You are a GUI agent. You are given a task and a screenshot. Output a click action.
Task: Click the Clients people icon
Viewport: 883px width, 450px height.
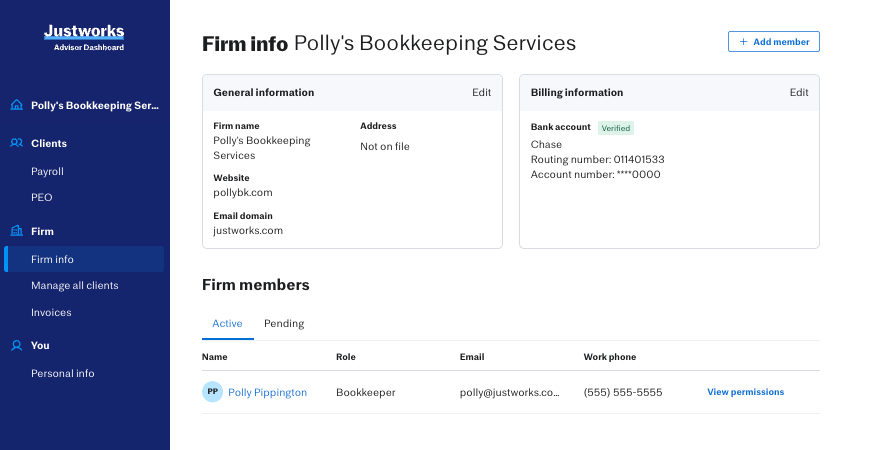tap(16, 143)
